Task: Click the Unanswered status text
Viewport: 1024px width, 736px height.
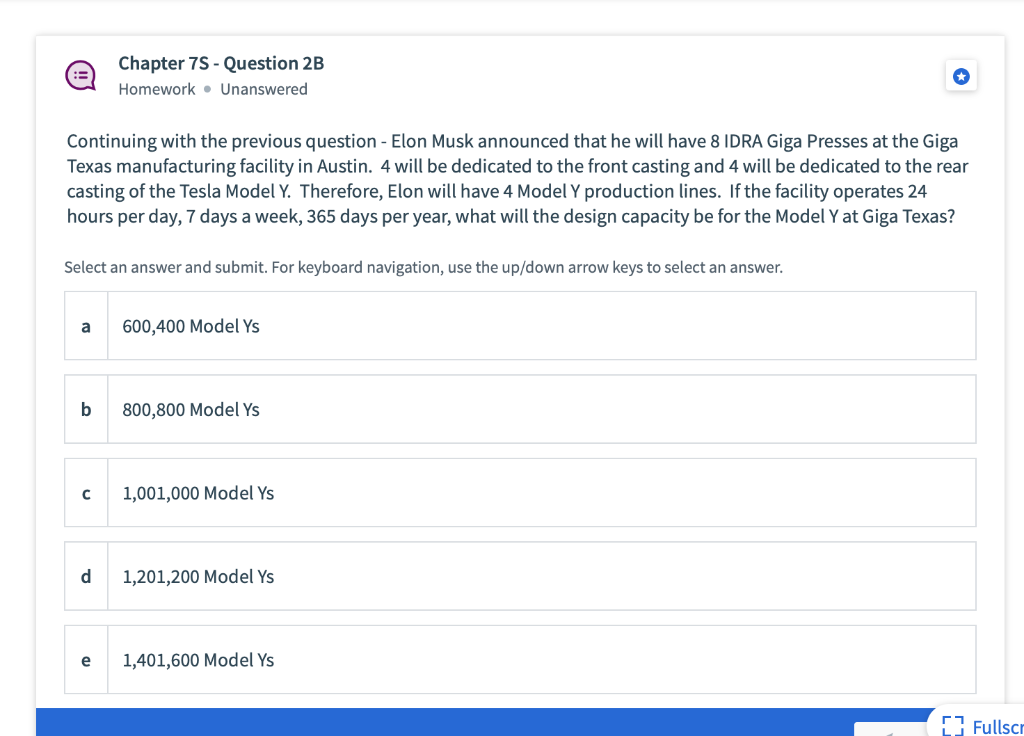Action: pos(264,89)
